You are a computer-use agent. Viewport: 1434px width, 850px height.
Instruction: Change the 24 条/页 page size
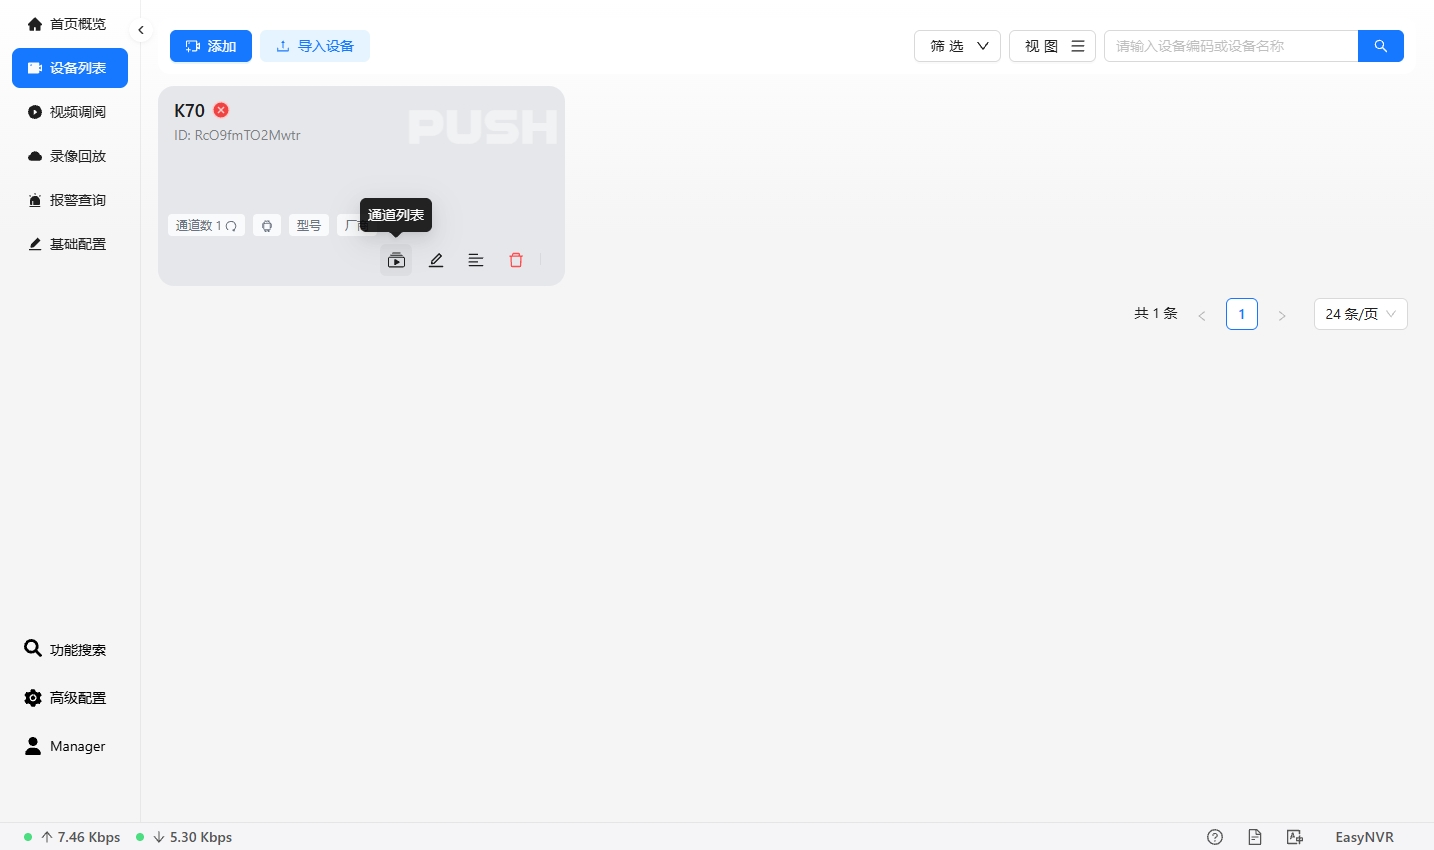[x=1361, y=314]
